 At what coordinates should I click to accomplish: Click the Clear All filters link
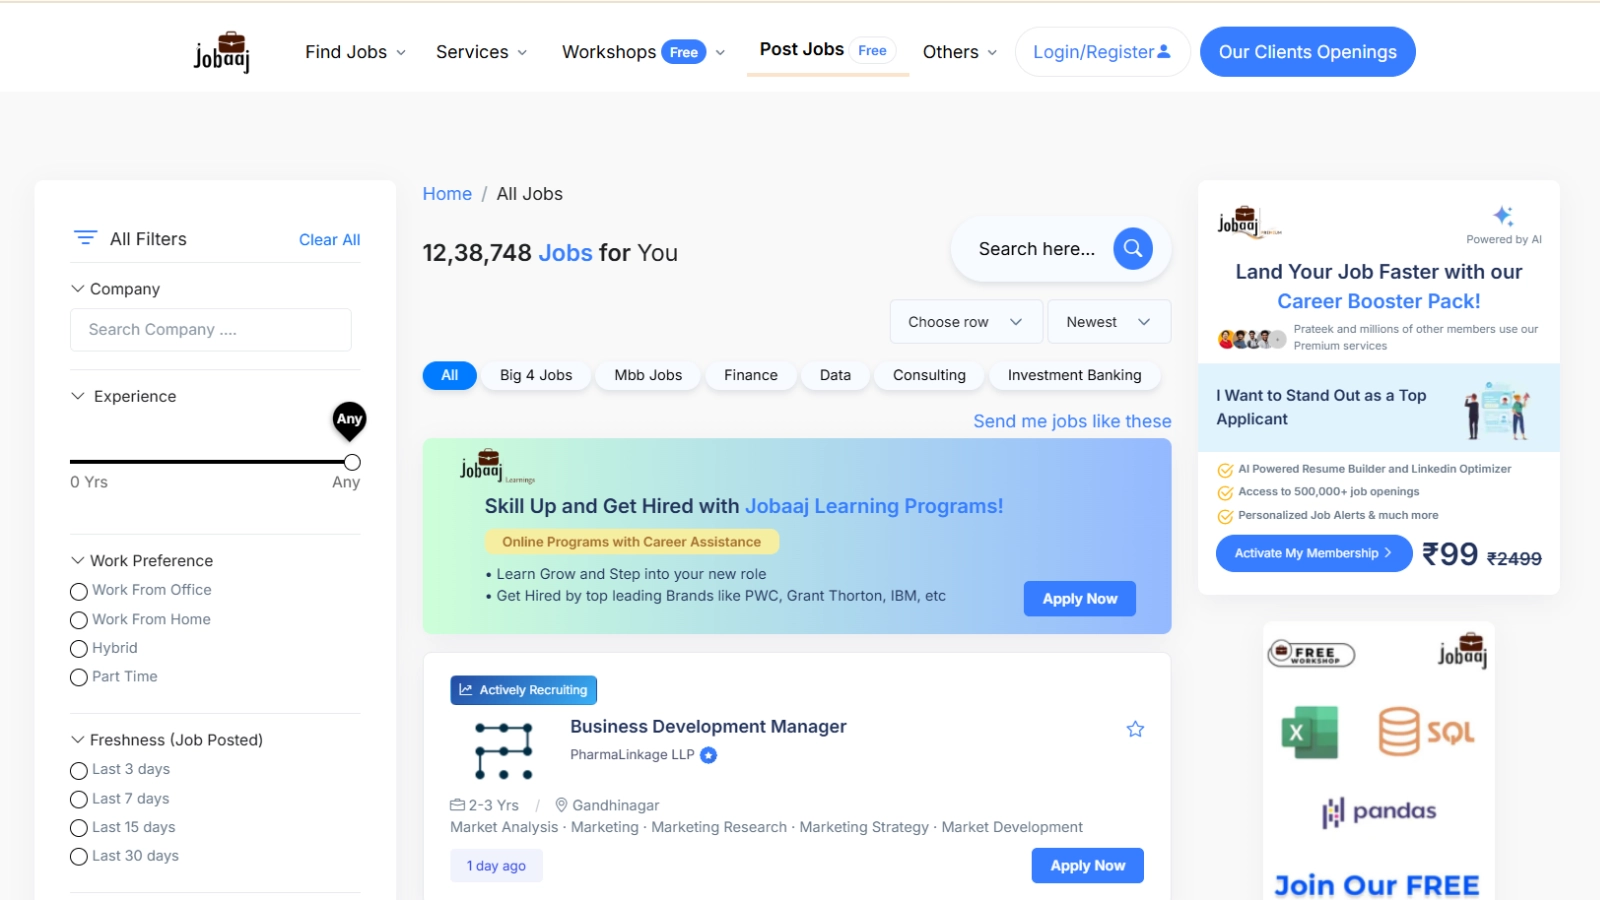tap(329, 240)
